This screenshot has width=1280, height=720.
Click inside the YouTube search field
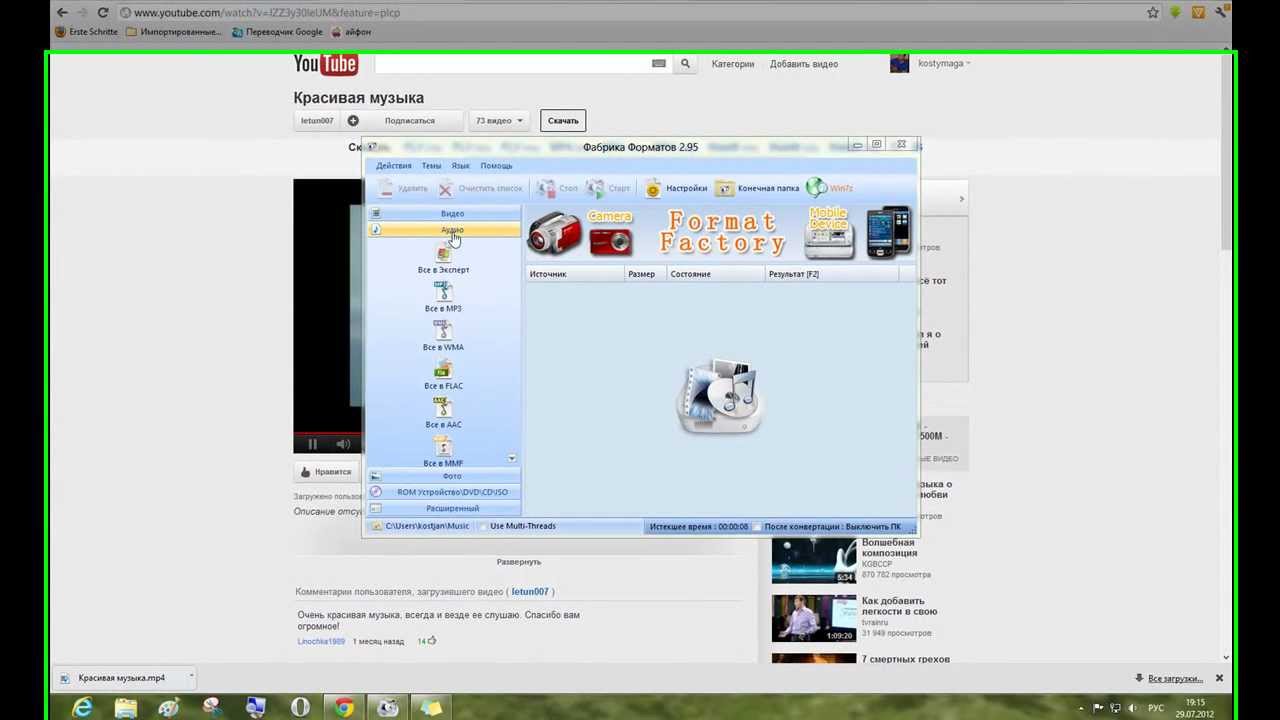pos(512,64)
